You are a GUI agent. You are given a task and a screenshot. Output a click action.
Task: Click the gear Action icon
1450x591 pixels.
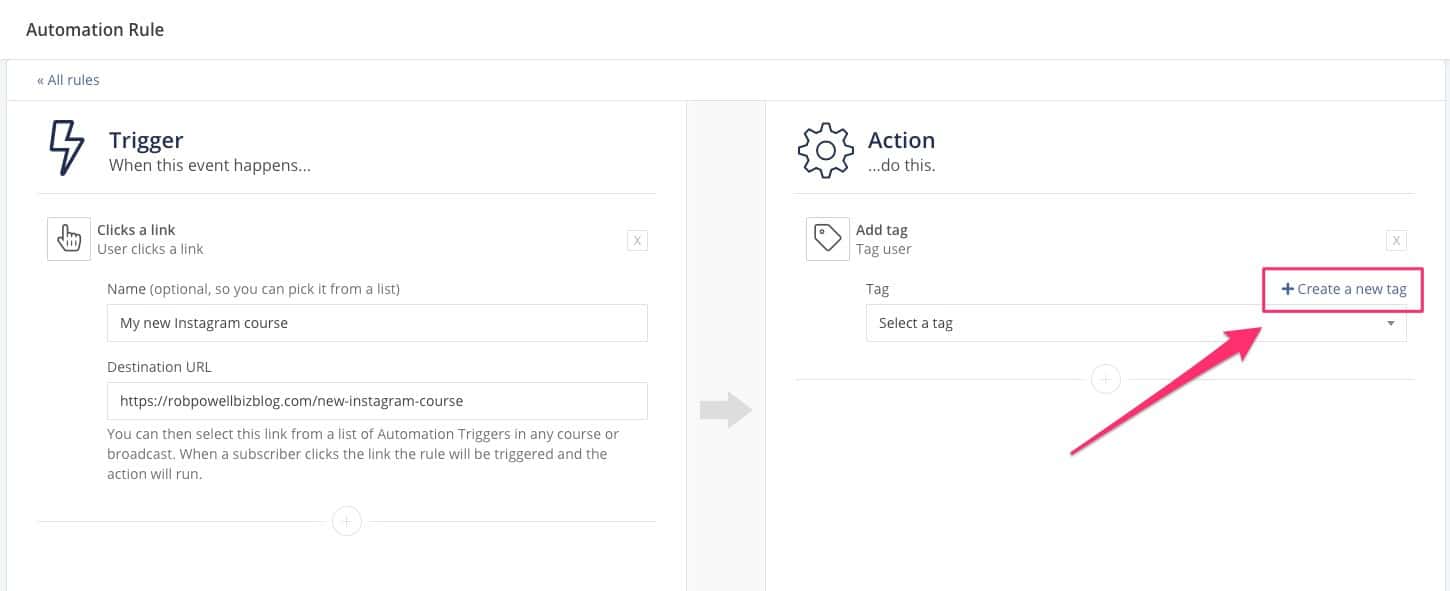point(825,149)
